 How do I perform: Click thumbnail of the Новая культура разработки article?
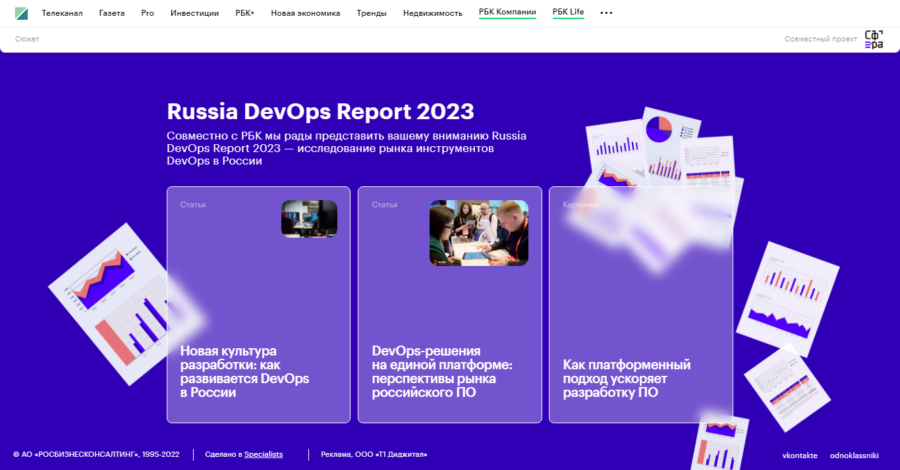point(309,219)
